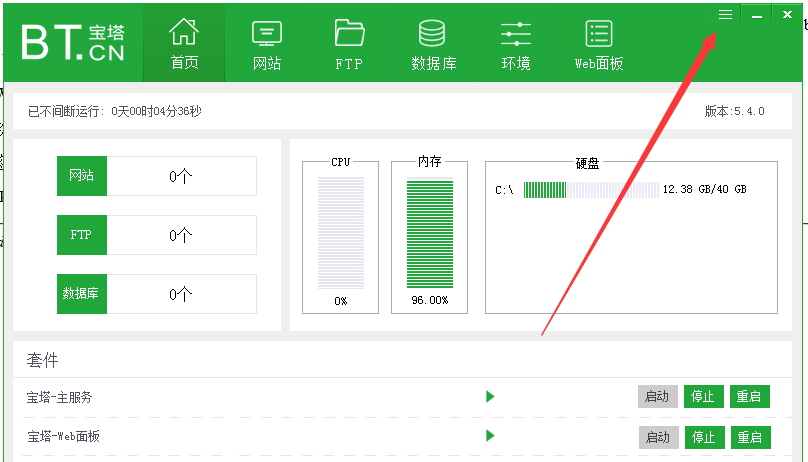Restart 宝塔-Web面板 with its 重启 button

pyautogui.click(x=749, y=437)
